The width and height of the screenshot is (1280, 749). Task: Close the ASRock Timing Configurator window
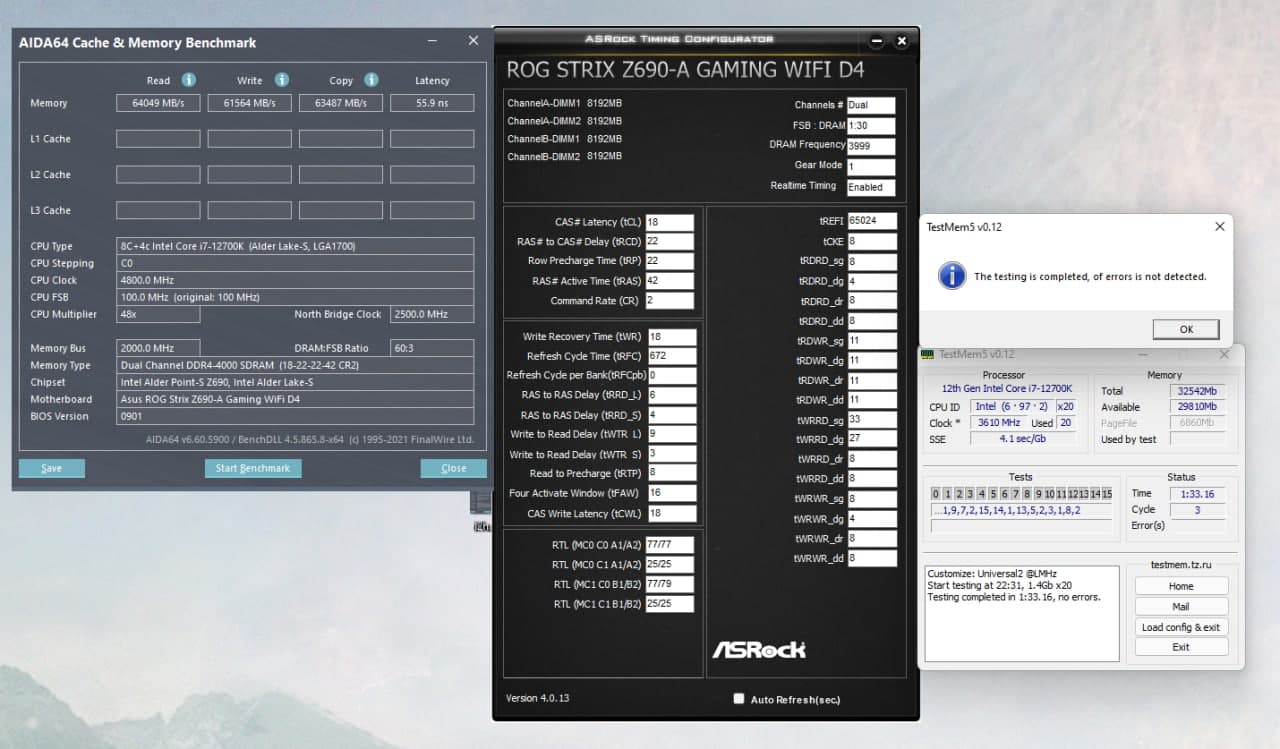click(x=901, y=41)
